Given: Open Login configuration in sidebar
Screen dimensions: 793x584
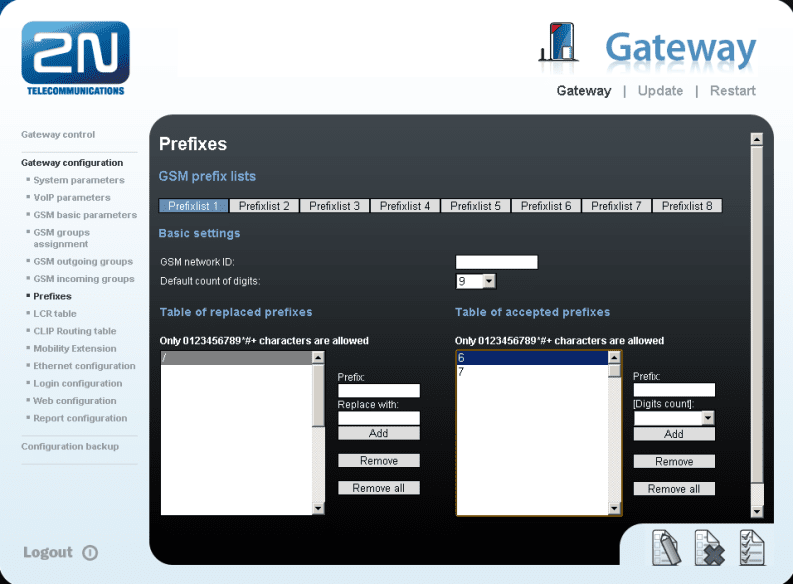Looking at the screenshot, I should pyautogui.click(x=78, y=383).
